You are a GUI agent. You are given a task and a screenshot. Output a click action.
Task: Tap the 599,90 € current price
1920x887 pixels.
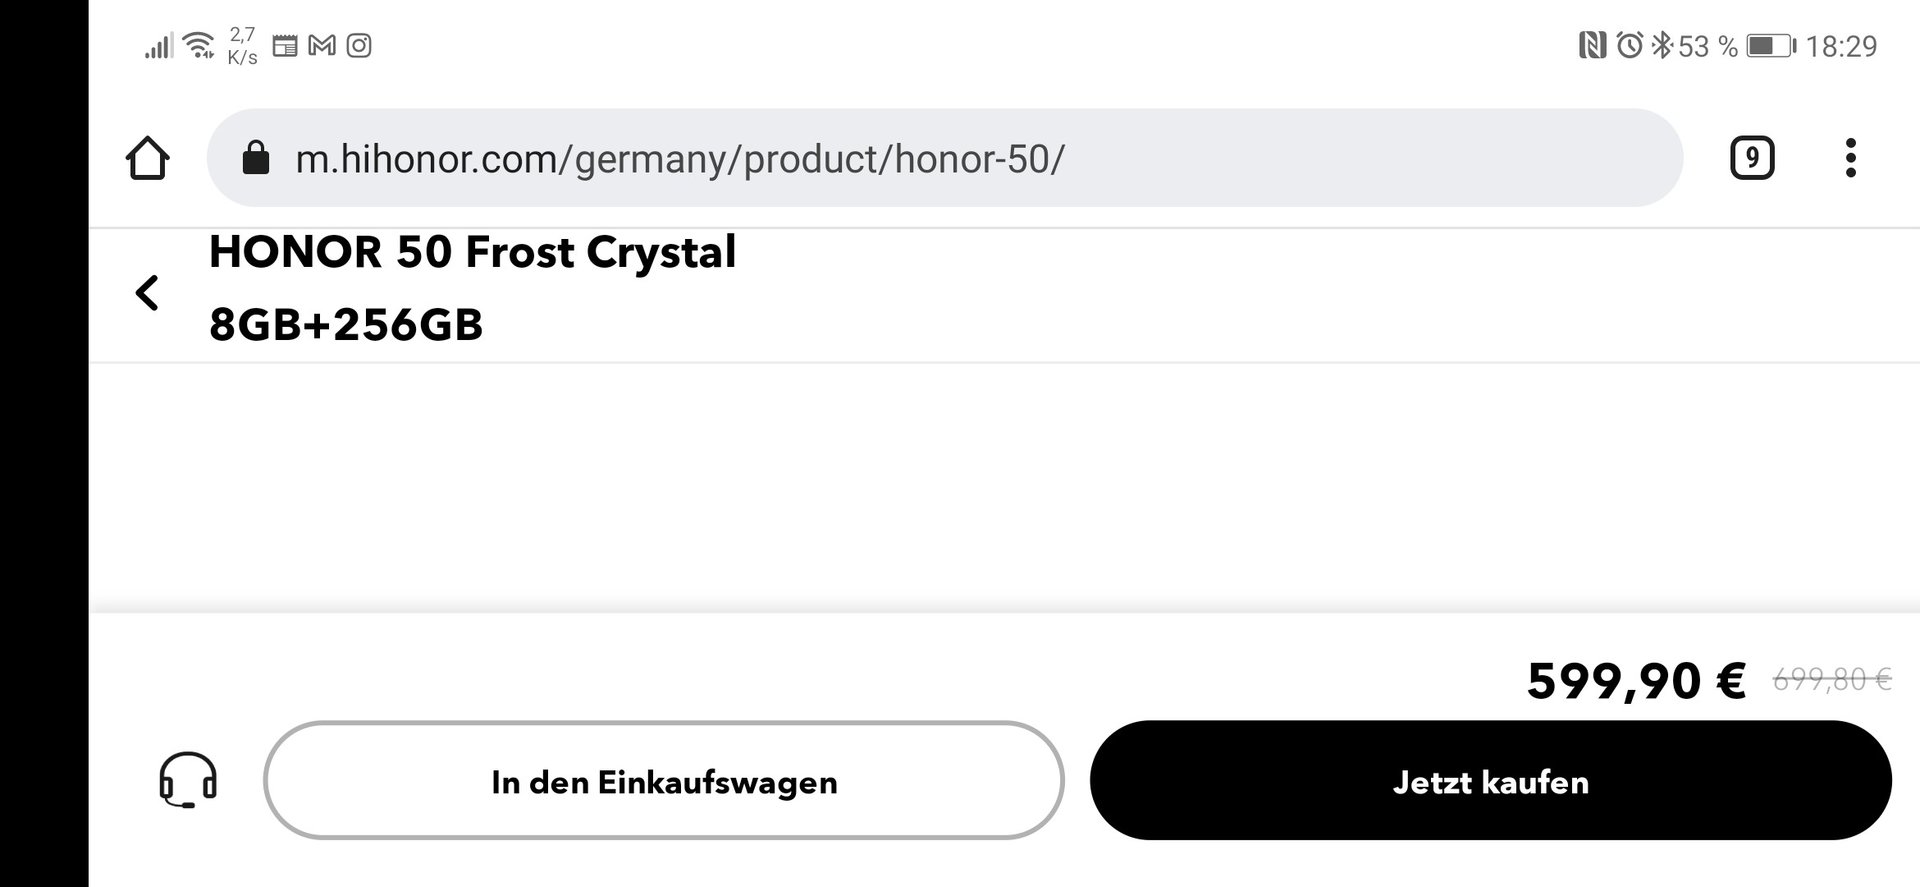click(x=1636, y=681)
